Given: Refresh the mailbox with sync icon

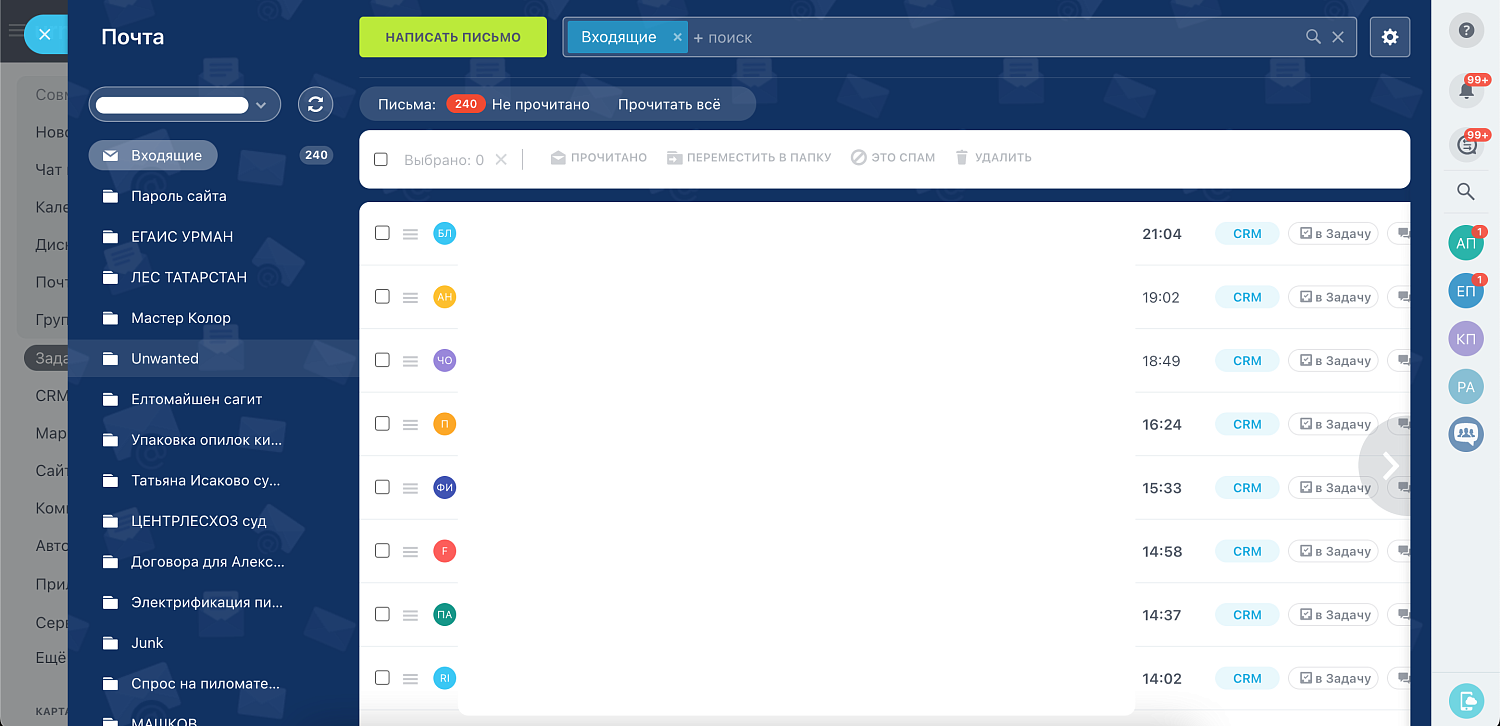Looking at the screenshot, I should (315, 103).
